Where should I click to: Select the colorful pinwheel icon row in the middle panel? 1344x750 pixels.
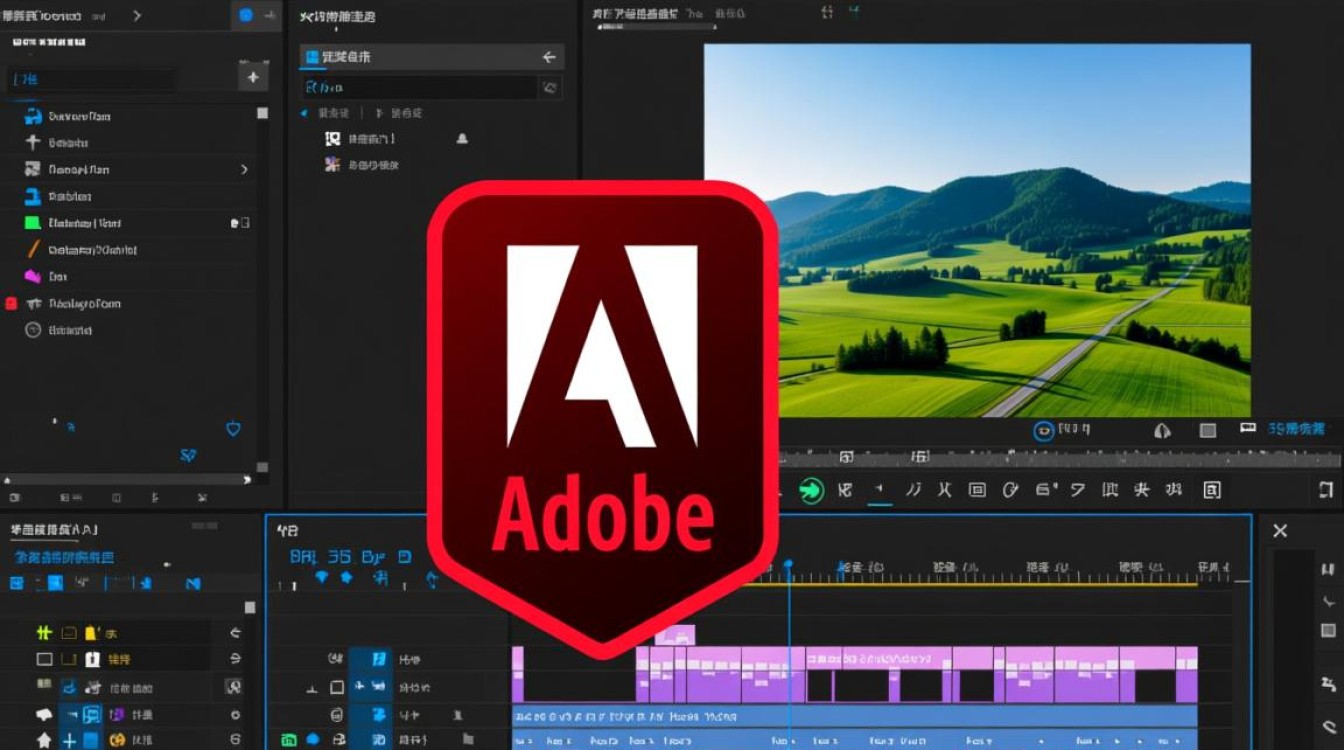tap(362, 165)
